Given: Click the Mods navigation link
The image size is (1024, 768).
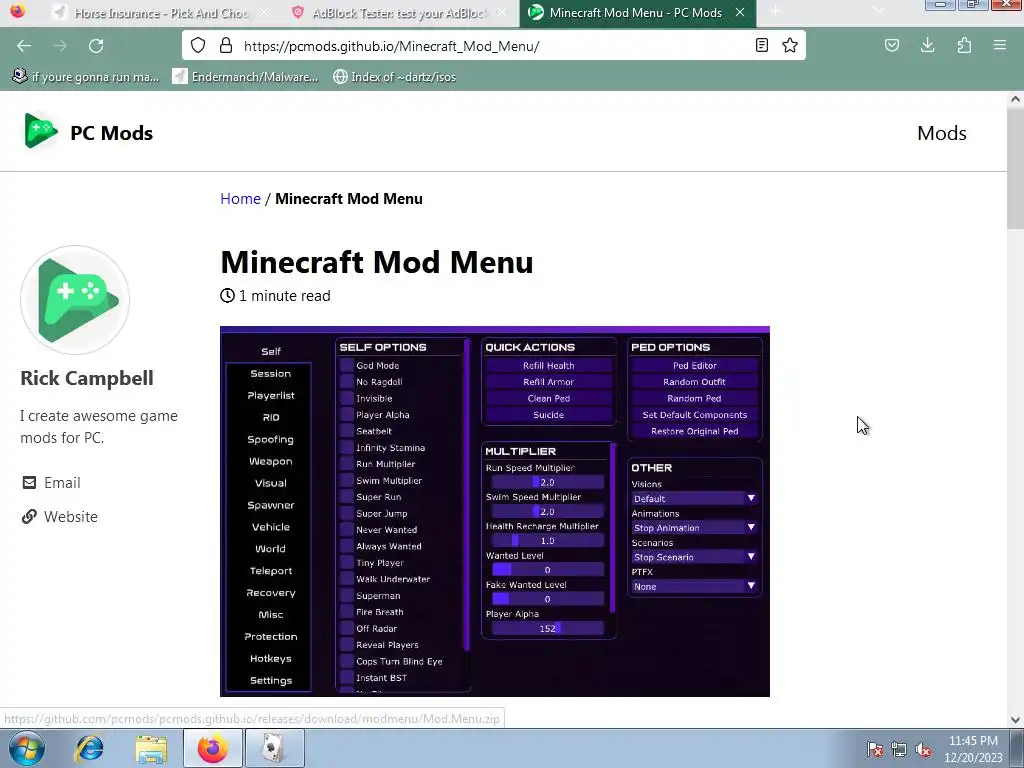Looking at the screenshot, I should (x=942, y=133).
